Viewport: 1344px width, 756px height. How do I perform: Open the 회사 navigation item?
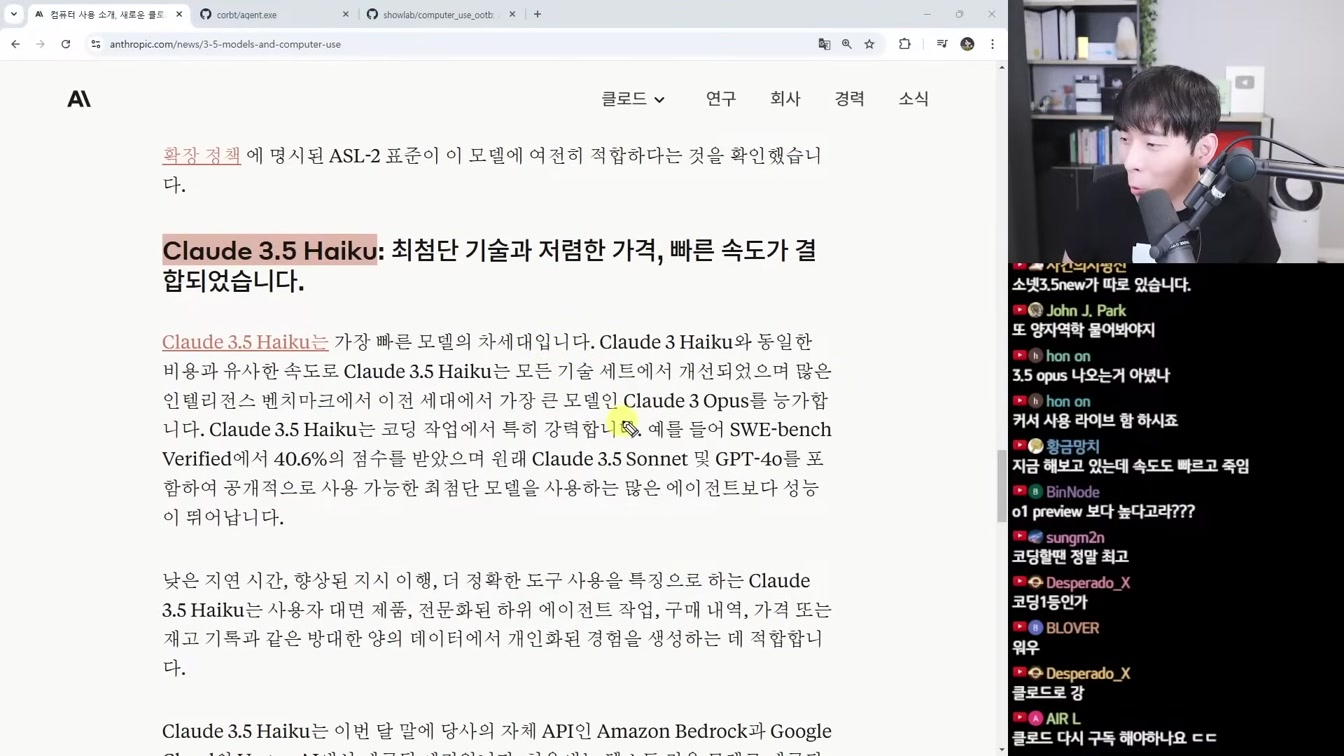tap(785, 98)
